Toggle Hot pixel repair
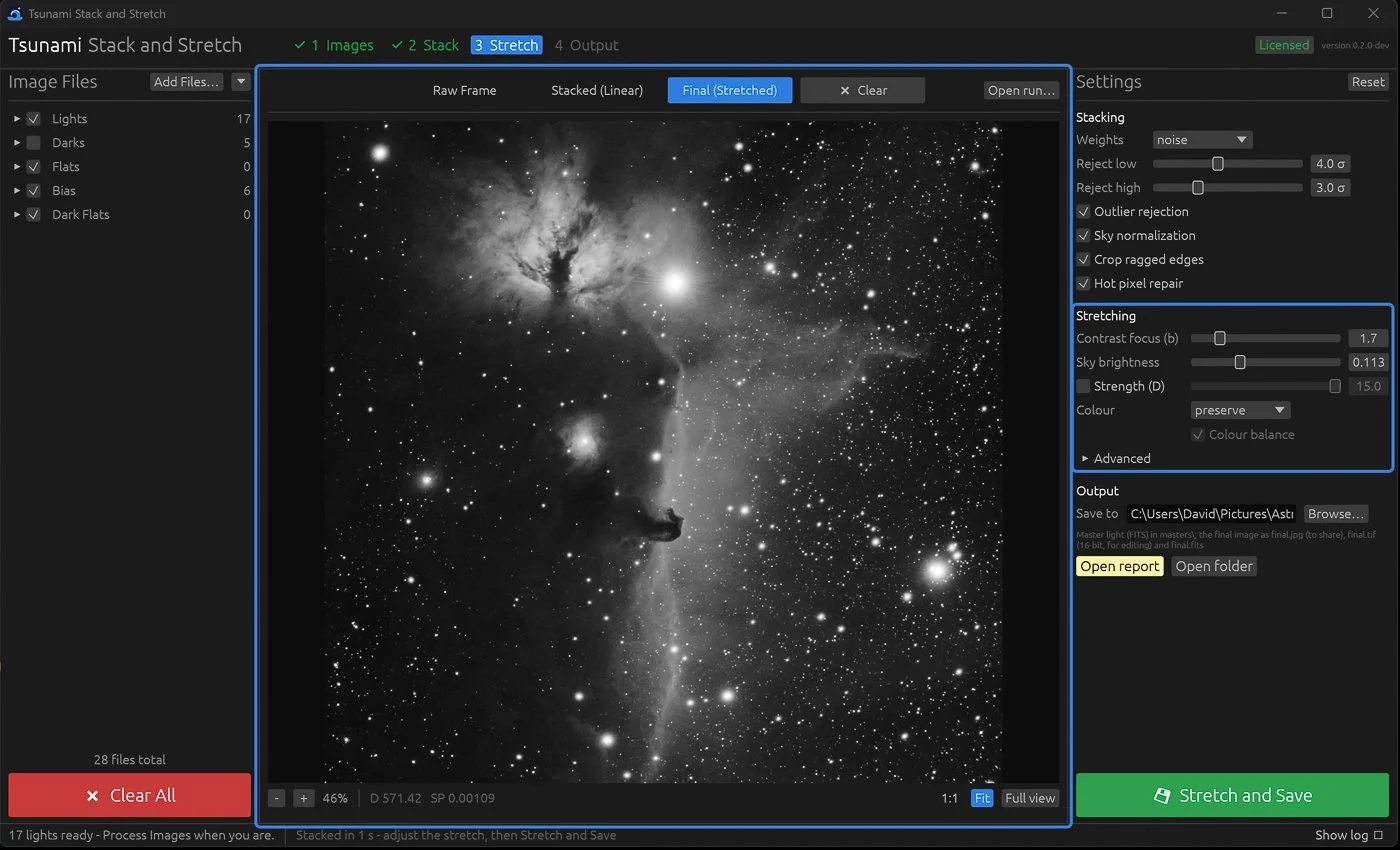This screenshot has width=1400, height=850. [1083, 283]
